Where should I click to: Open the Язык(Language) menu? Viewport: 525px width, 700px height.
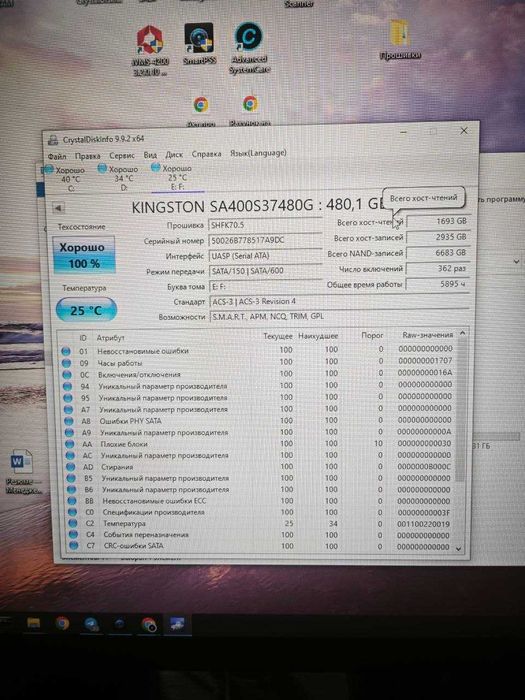pos(258,153)
